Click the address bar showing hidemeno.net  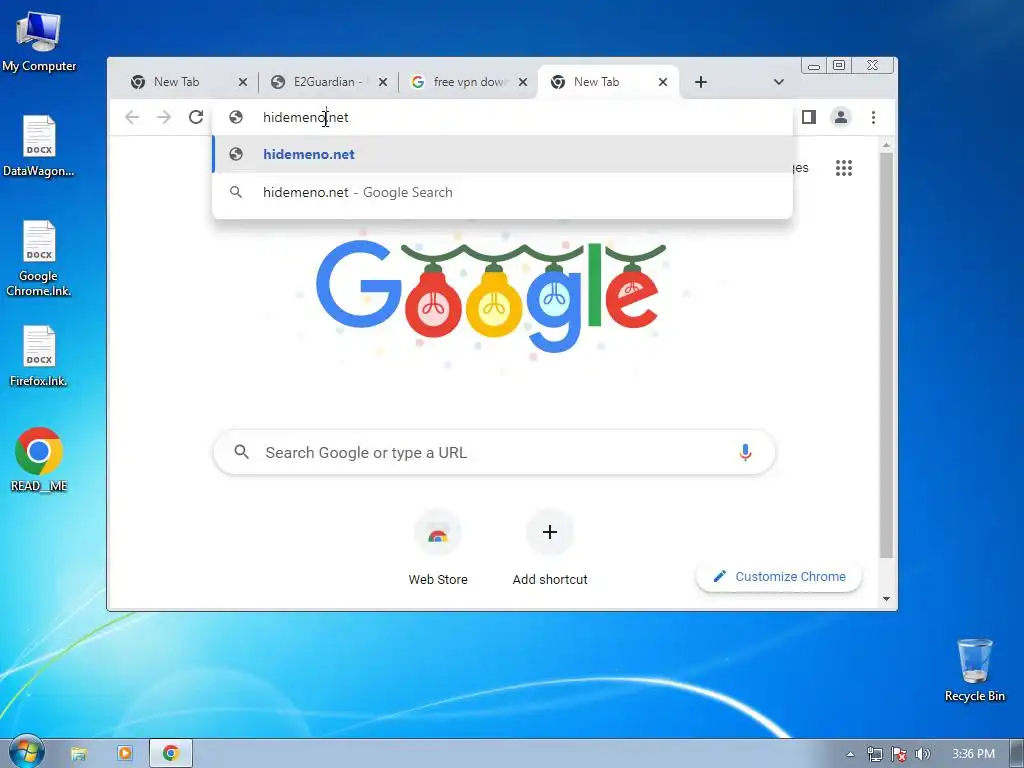(503, 118)
